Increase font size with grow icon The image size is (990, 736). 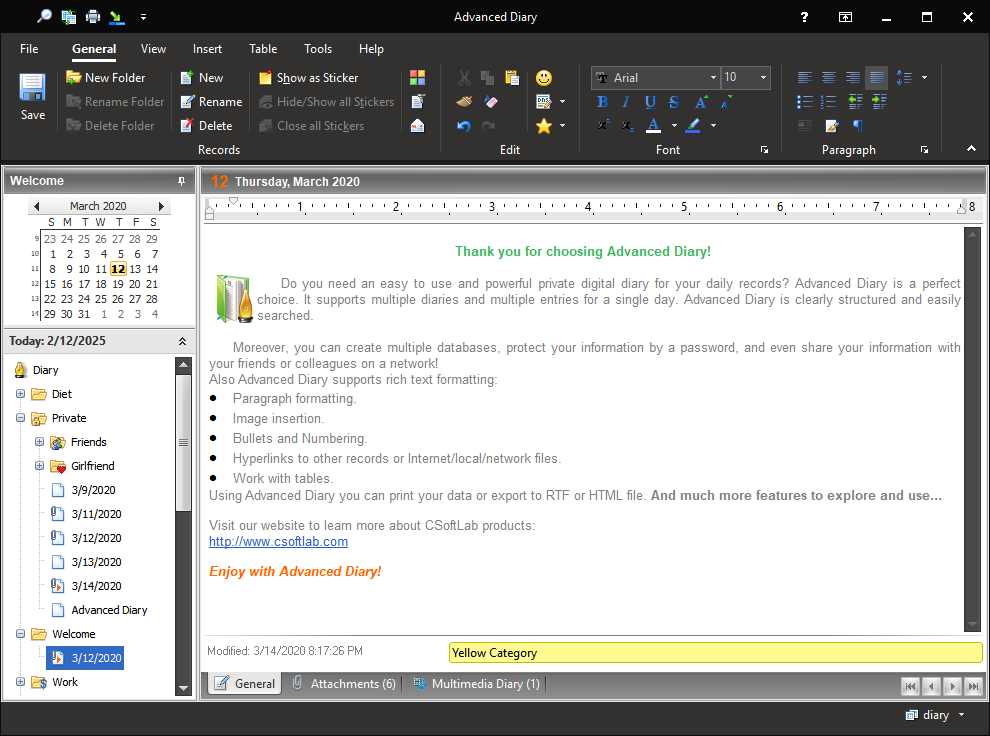tap(701, 102)
